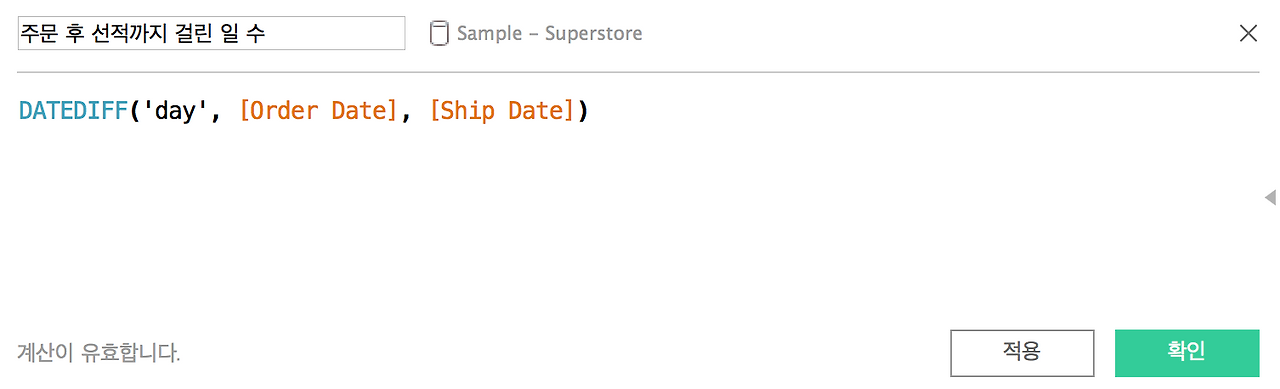Click the word Ship in formula
The width and height of the screenshot is (1280, 389).
(468, 111)
